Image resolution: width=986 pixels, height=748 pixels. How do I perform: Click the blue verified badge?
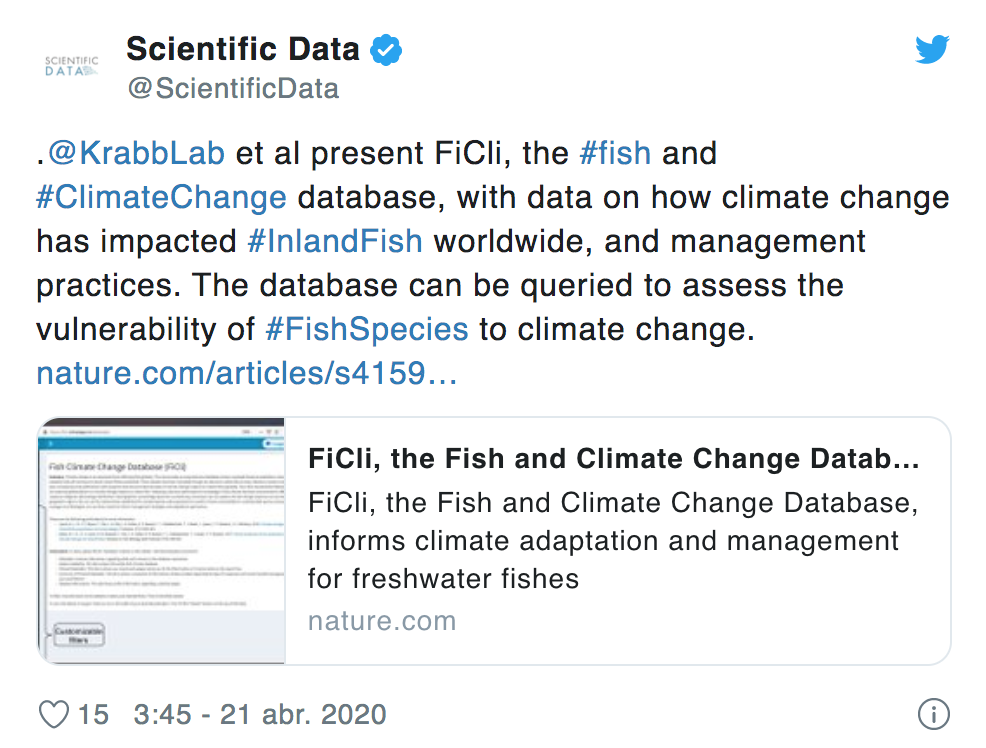[x=387, y=49]
